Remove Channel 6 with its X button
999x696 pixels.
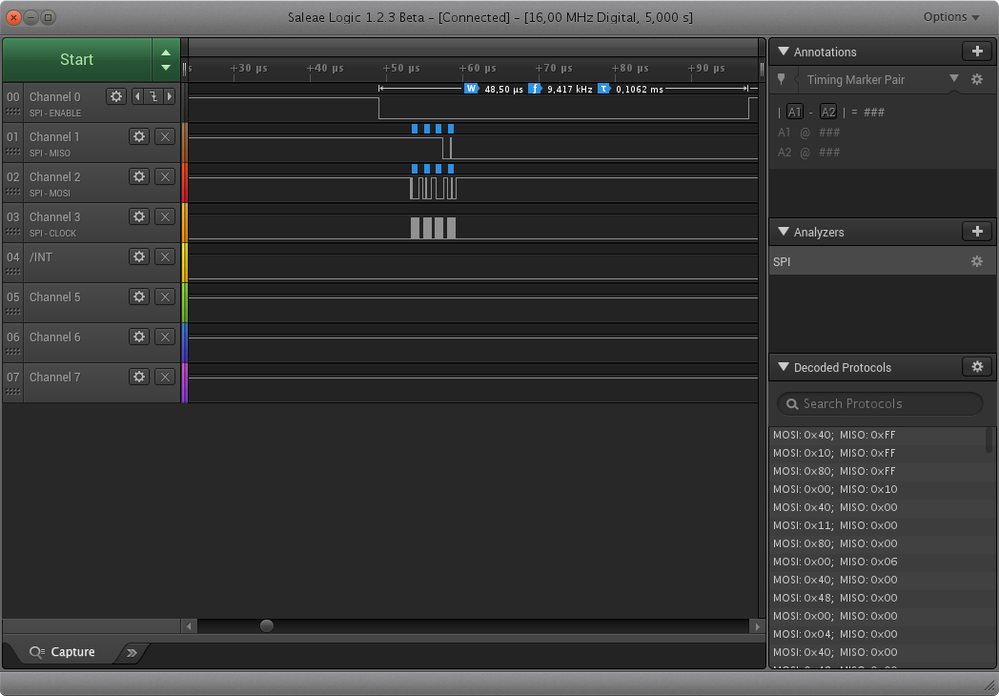tap(165, 337)
